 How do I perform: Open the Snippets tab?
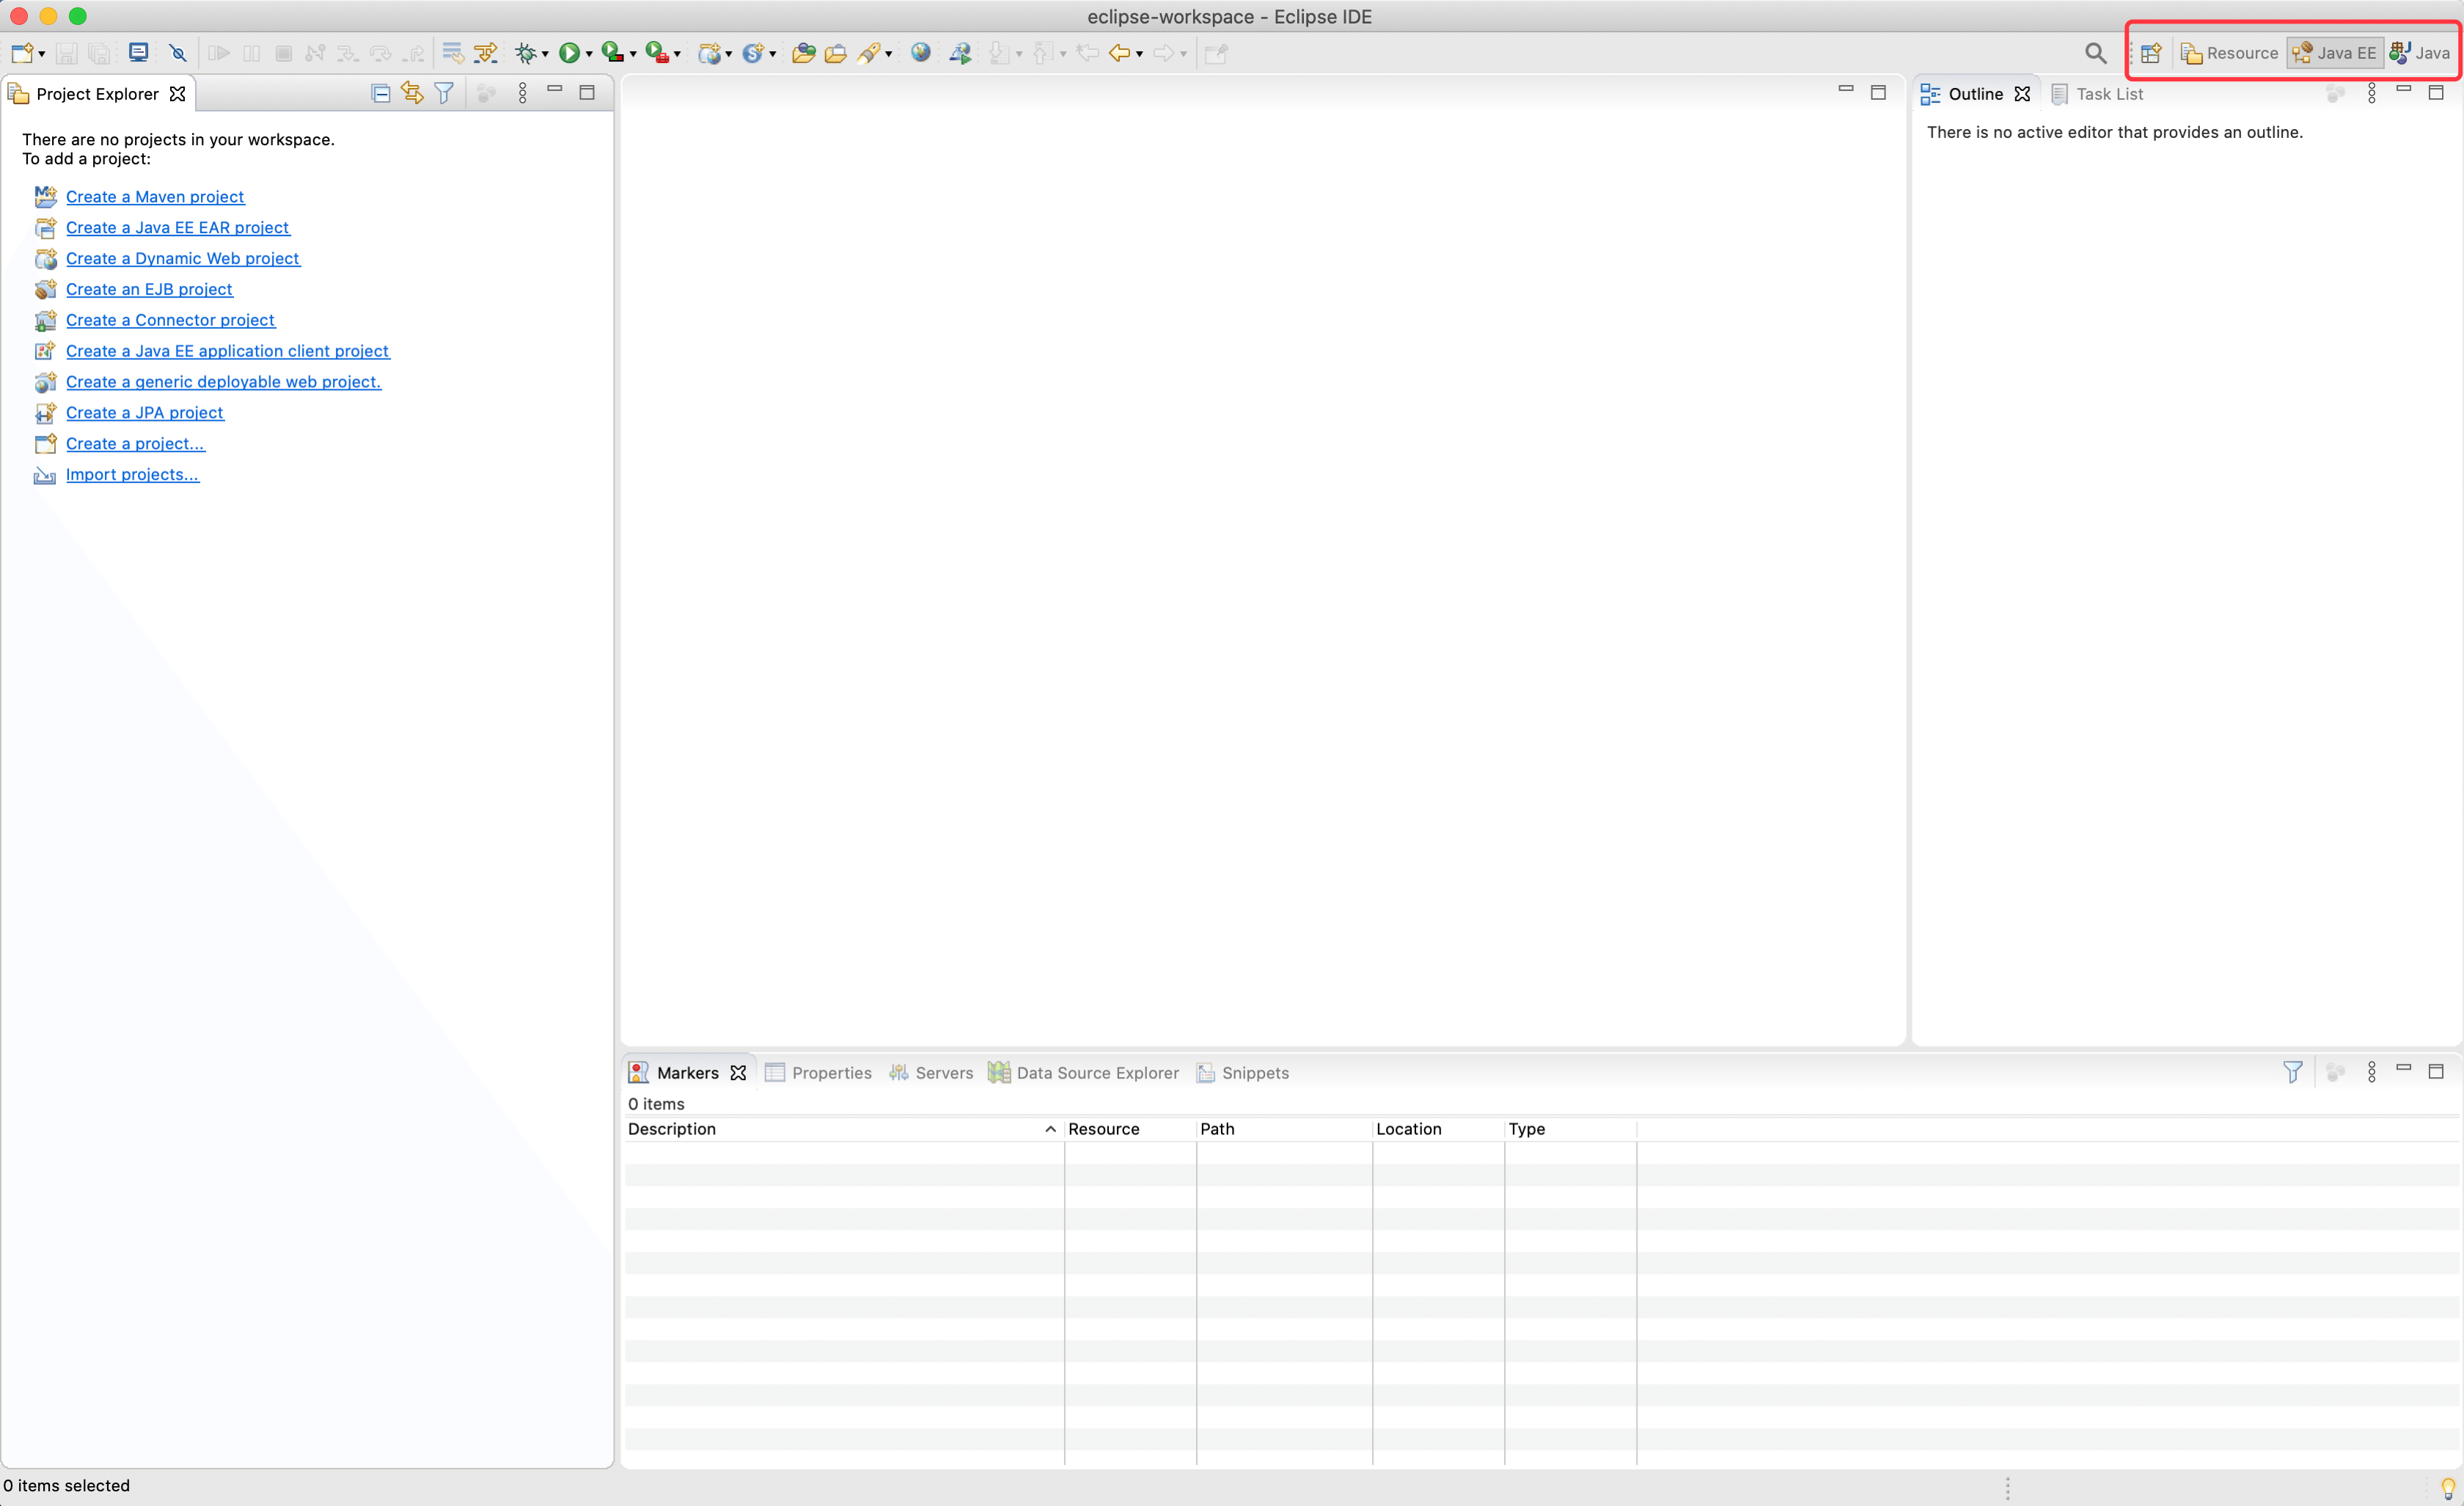coord(1243,1073)
